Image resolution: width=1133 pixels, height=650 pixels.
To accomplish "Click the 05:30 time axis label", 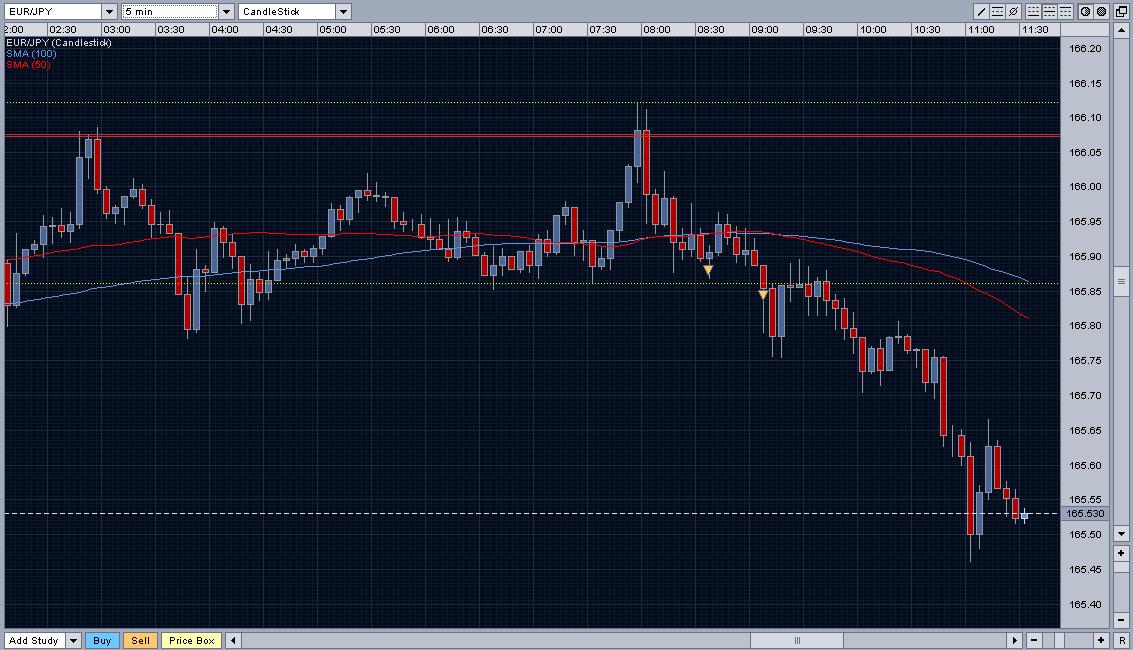I will coord(387,30).
